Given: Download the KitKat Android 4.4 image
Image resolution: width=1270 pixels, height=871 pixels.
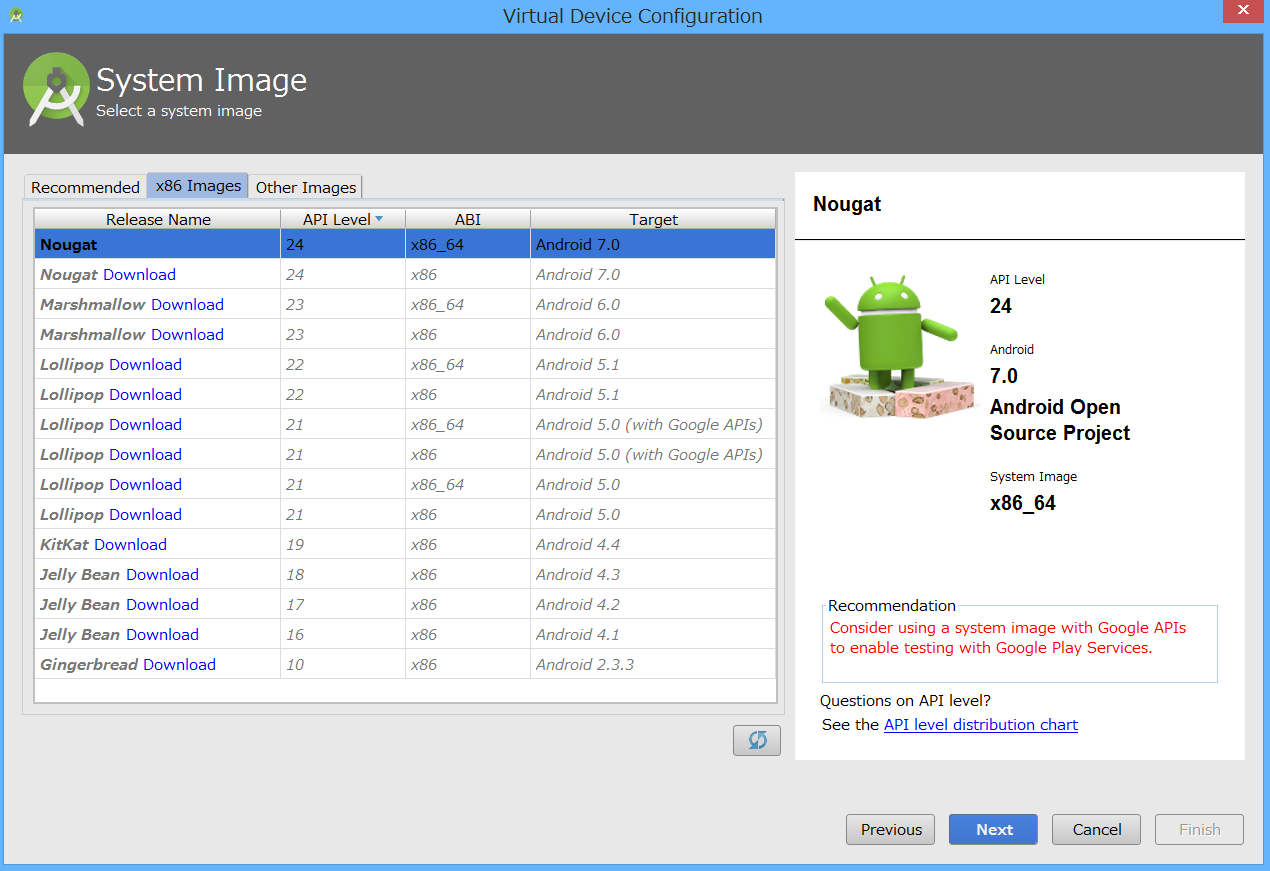Looking at the screenshot, I should tap(130, 544).
